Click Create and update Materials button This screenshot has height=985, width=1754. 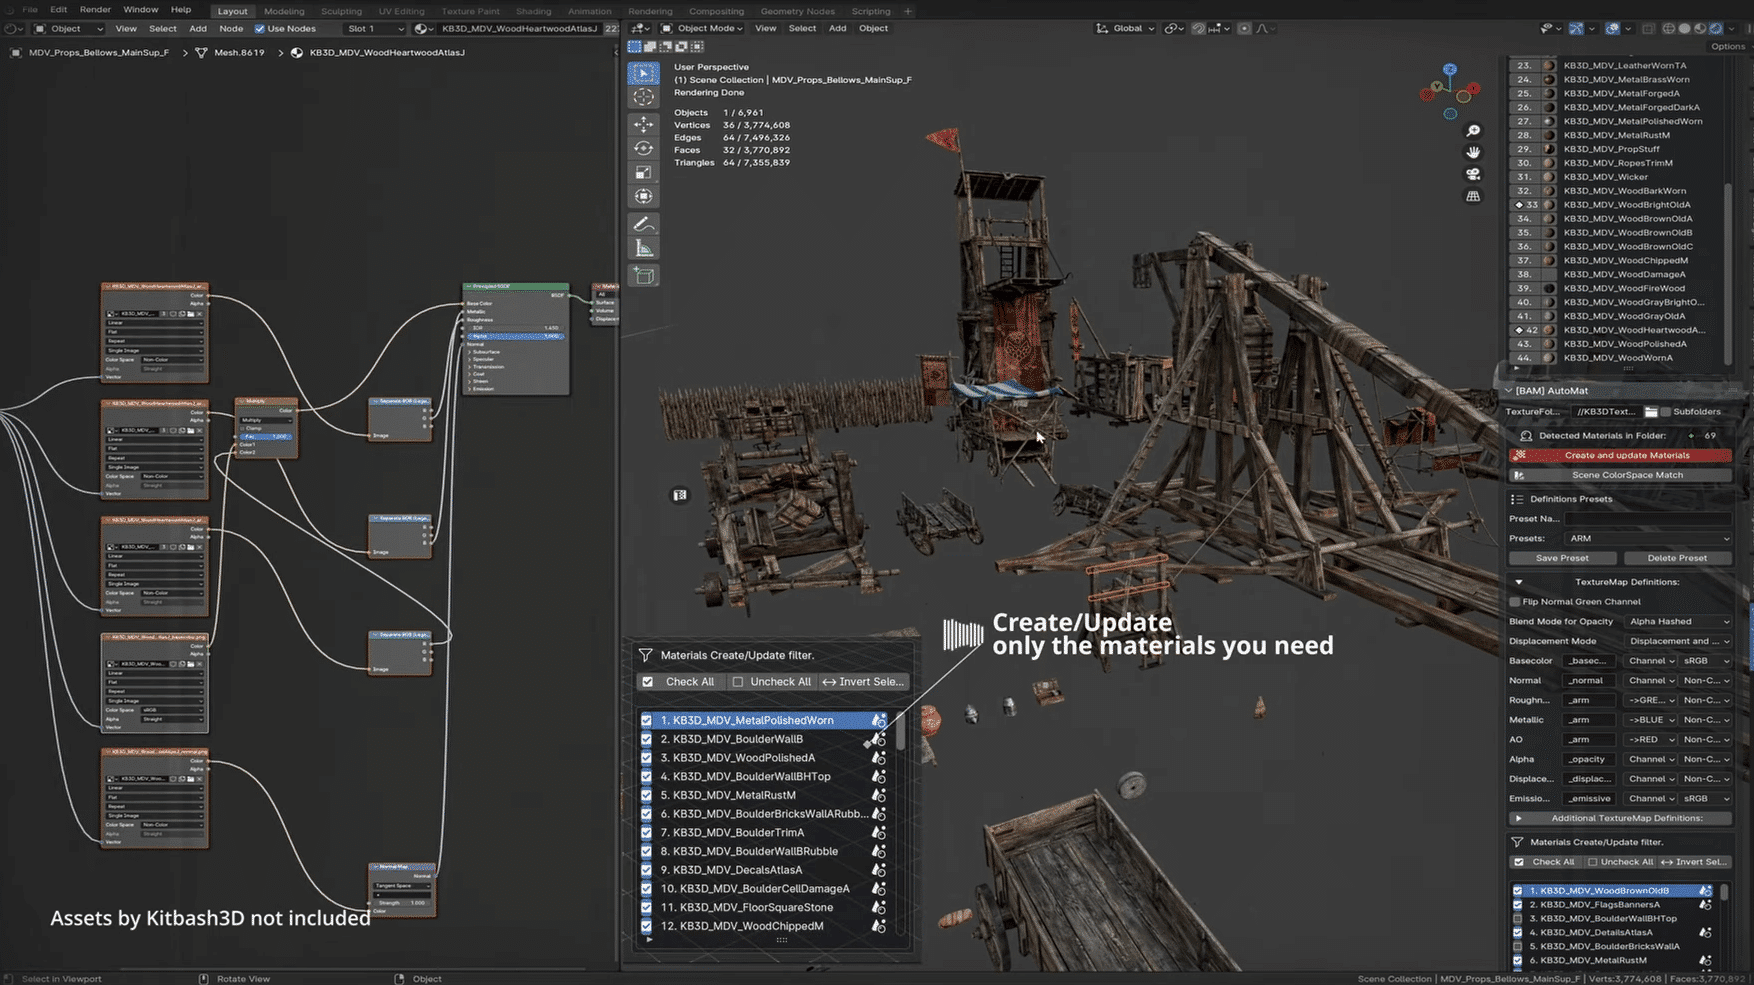(1626, 455)
